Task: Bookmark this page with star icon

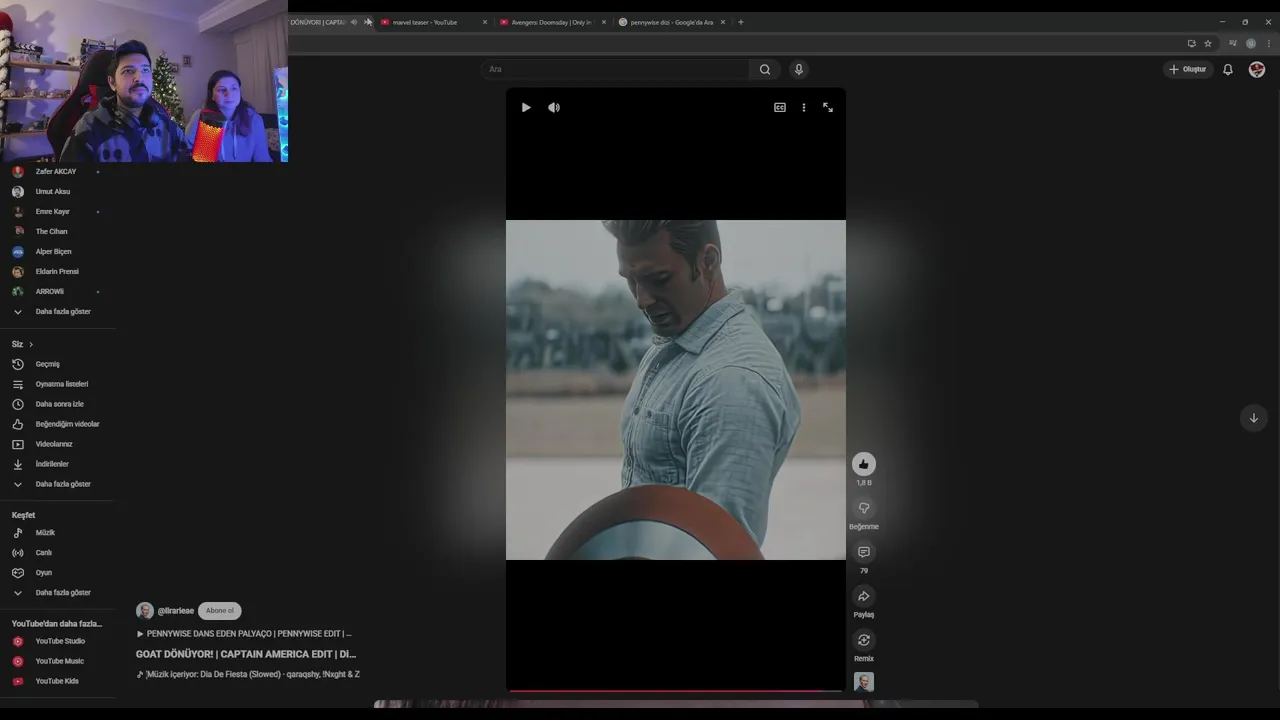Action: [1208, 43]
